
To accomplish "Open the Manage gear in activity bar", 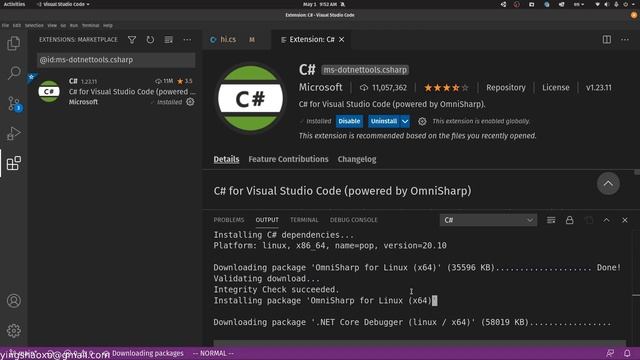I will tap(13, 331).
